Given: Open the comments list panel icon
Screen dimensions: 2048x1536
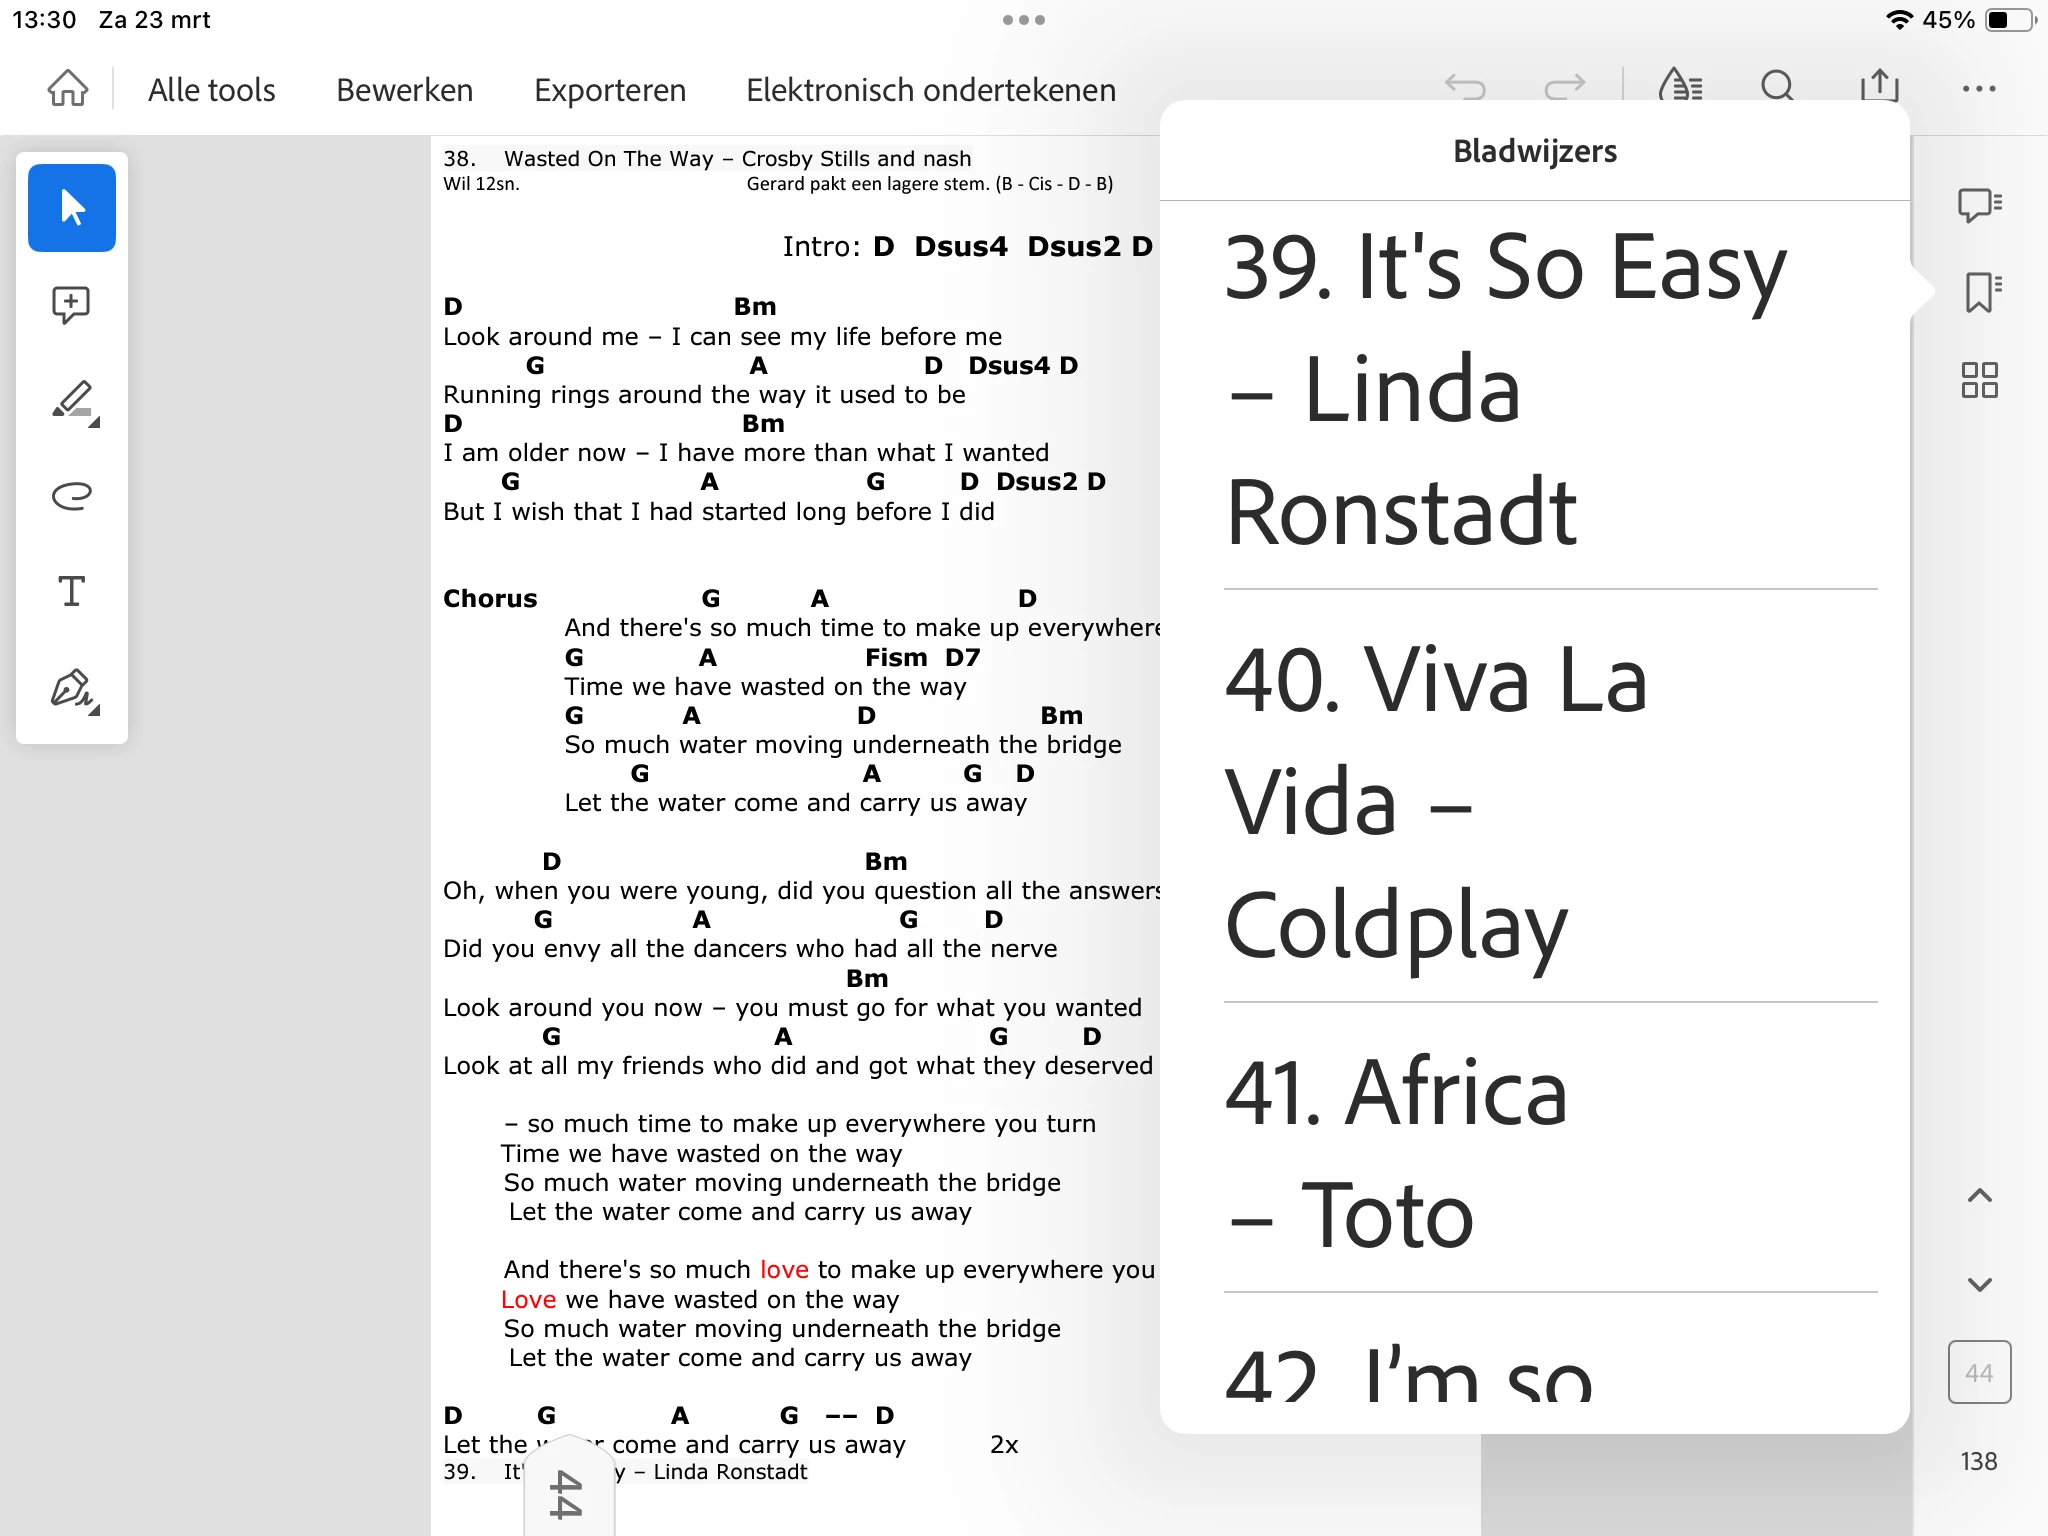Looking at the screenshot, I should click(x=1980, y=205).
